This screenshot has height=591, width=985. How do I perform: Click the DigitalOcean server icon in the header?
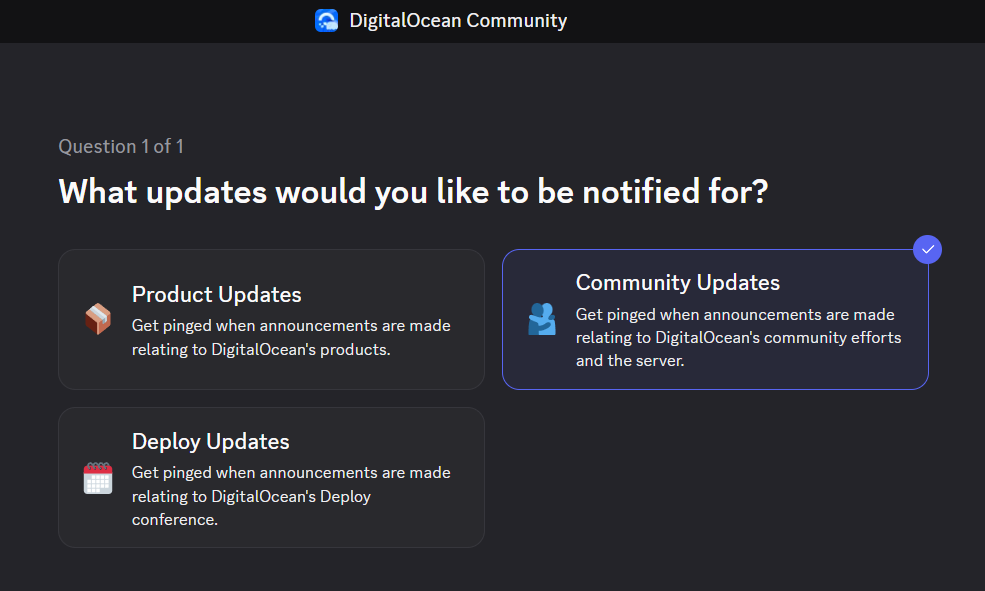[x=327, y=20]
